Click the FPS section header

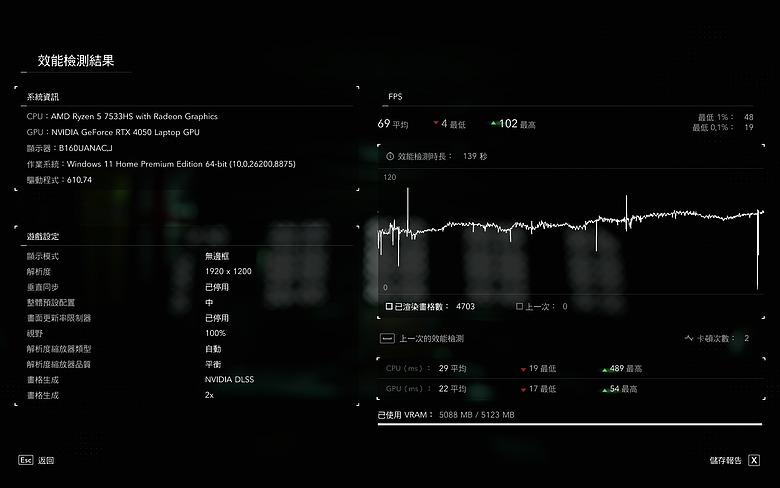(395, 97)
